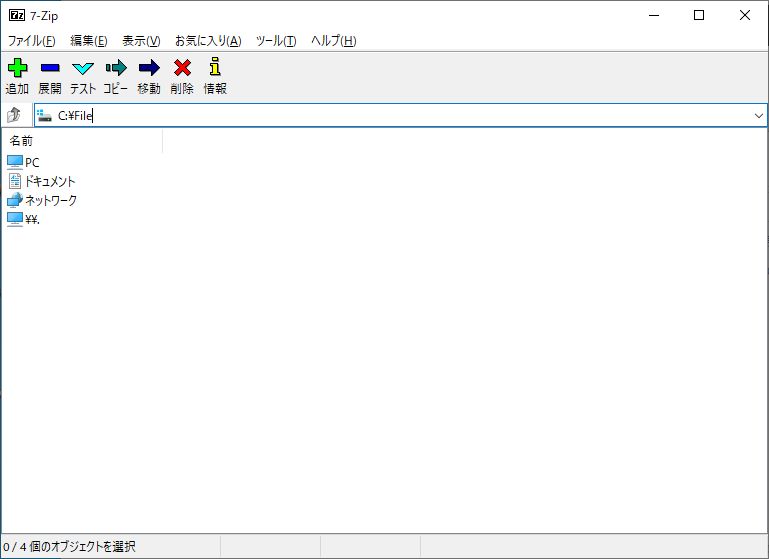Click the C:¥File address path field

tap(400, 116)
